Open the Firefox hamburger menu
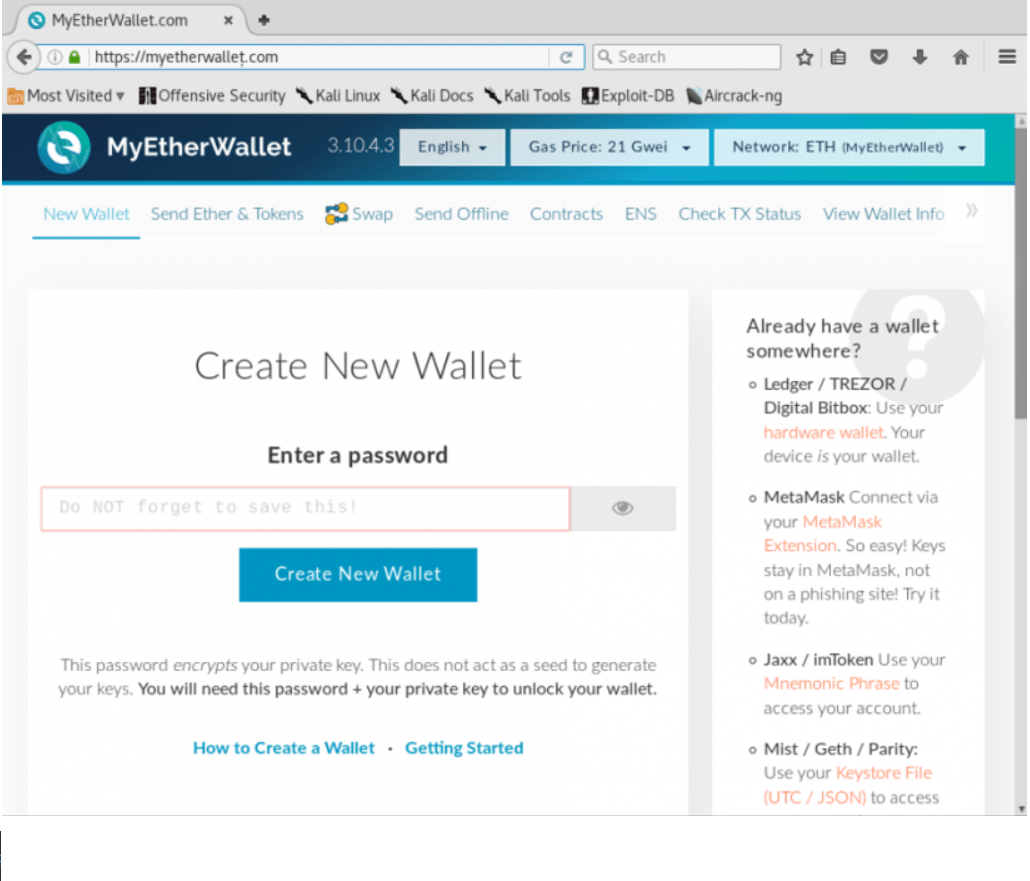This screenshot has width=1030, height=881. point(1007,57)
